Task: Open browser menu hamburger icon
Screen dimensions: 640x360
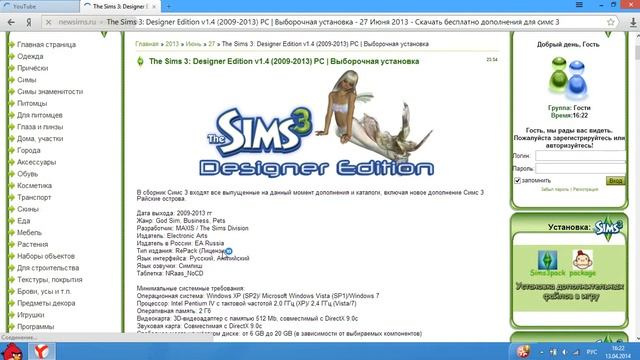Action: click(x=579, y=5)
